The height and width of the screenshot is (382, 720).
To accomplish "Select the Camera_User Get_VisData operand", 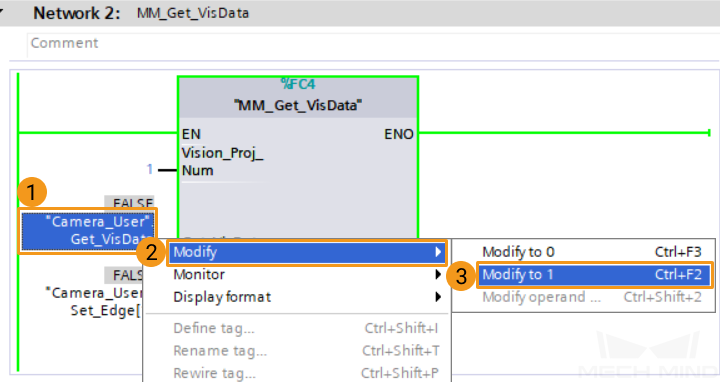I will (x=88, y=230).
